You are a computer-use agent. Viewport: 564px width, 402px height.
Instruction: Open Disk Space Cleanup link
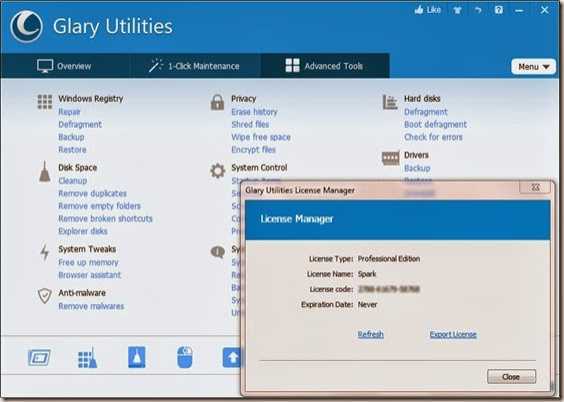73,181
